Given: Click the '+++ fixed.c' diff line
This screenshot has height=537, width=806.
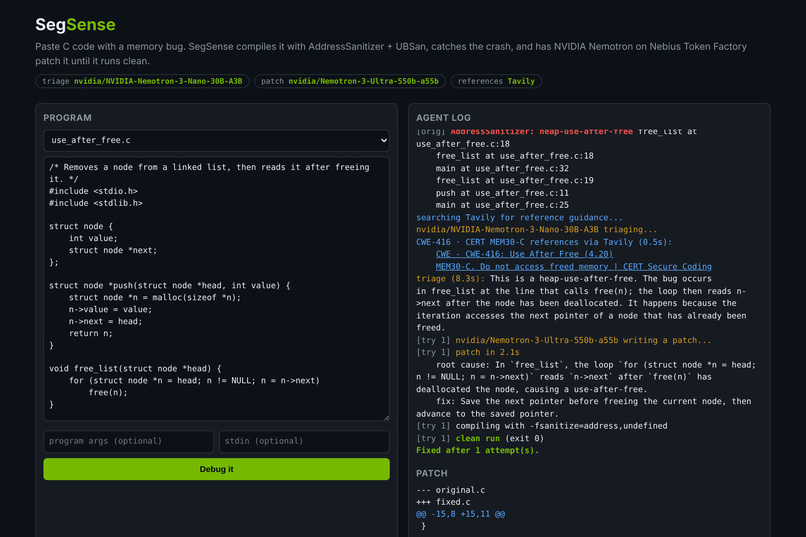Looking at the screenshot, I should (443, 502).
